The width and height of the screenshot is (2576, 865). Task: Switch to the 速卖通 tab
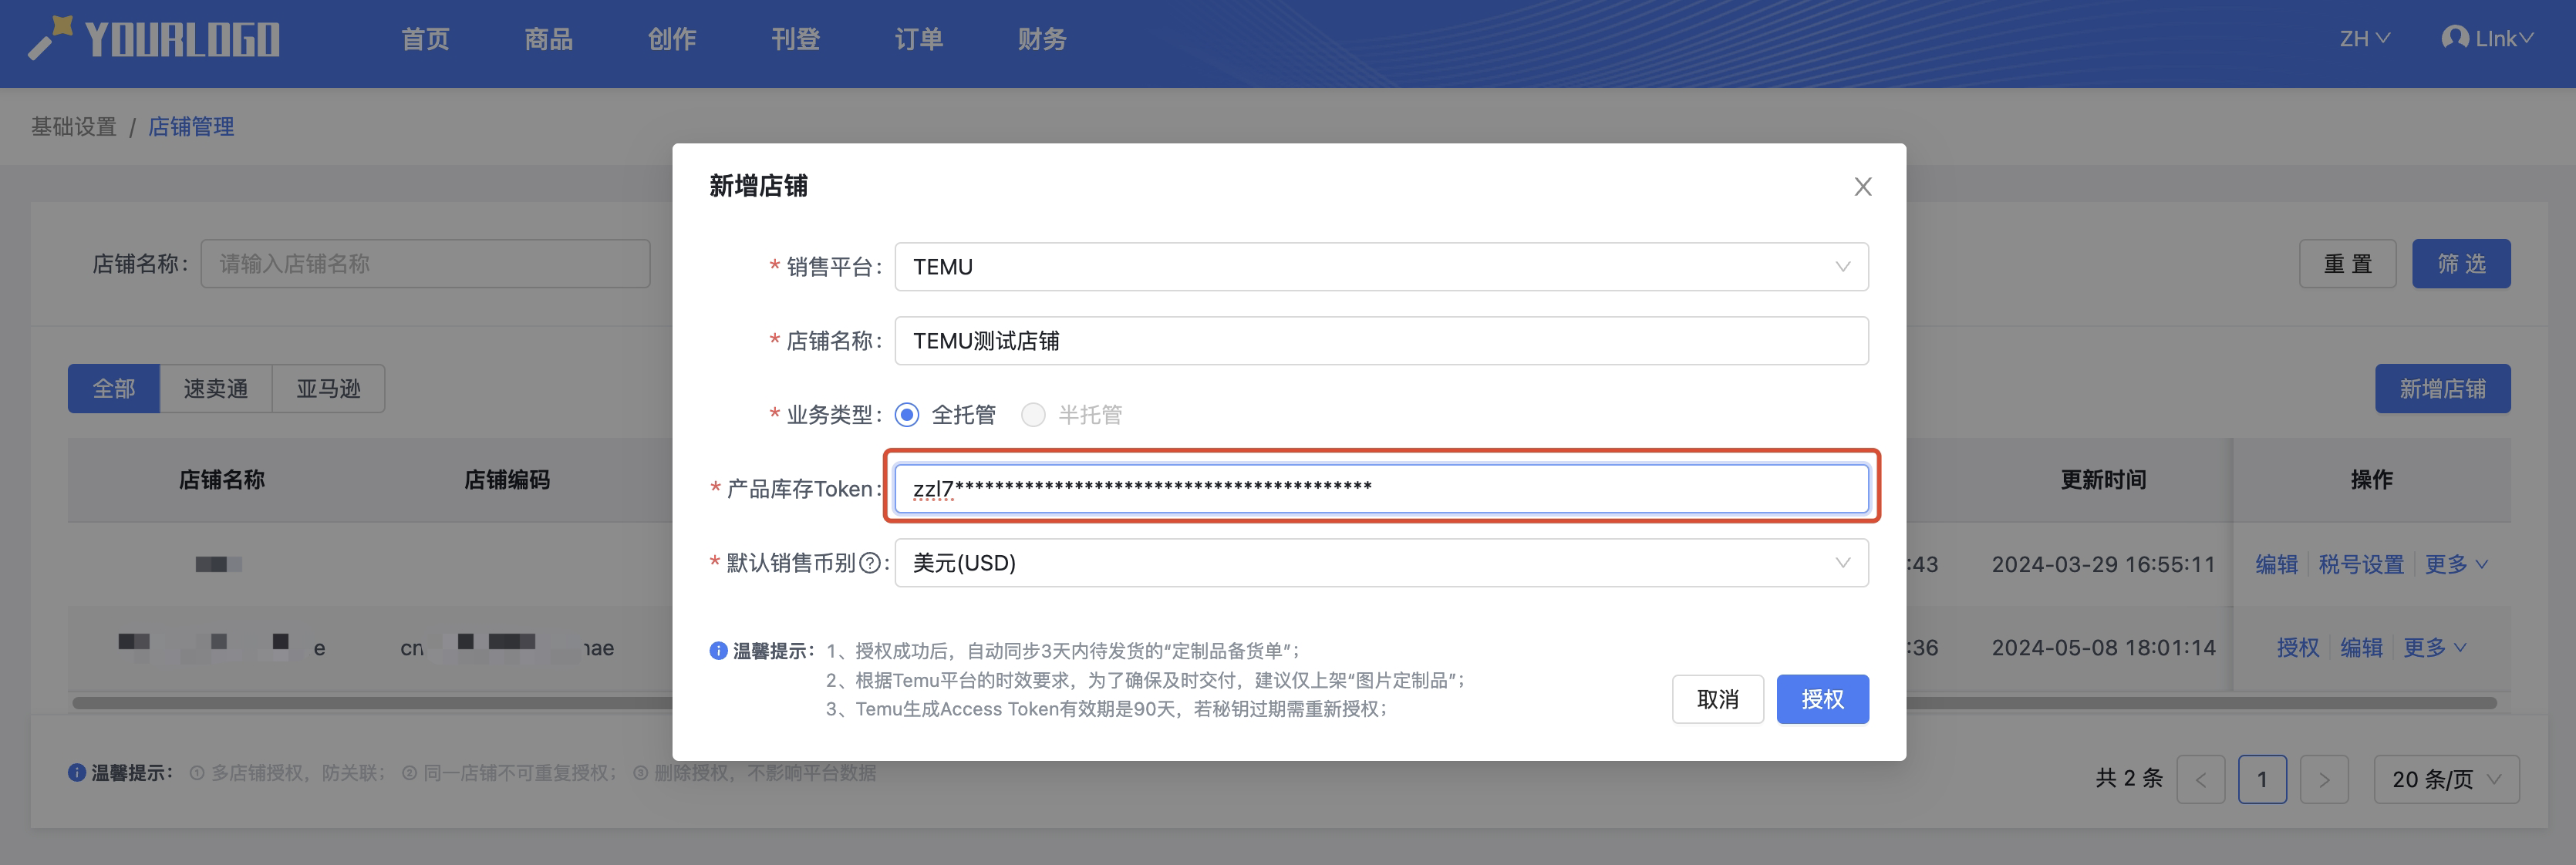[x=215, y=389]
